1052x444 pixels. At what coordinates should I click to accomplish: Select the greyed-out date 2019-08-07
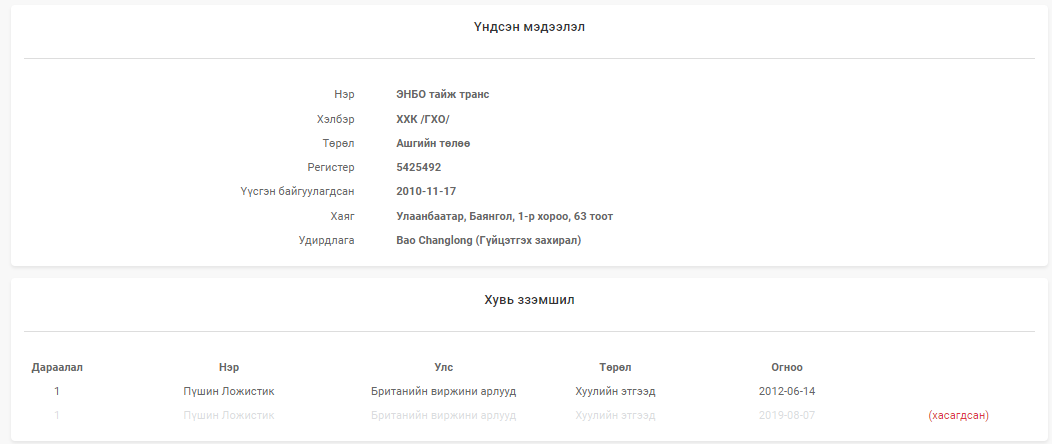786,415
